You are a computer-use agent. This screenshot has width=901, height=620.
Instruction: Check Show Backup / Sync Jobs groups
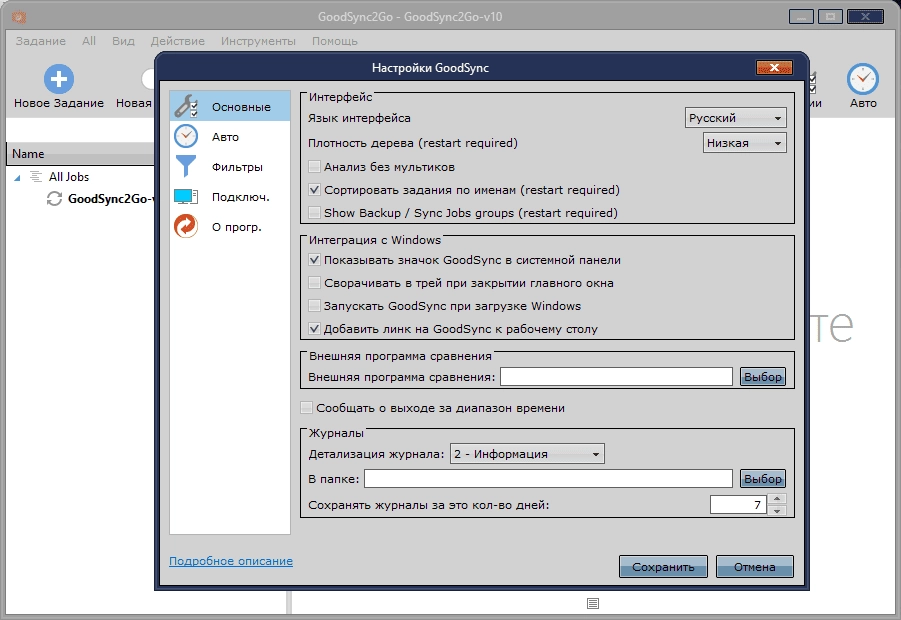tap(314, 213)
